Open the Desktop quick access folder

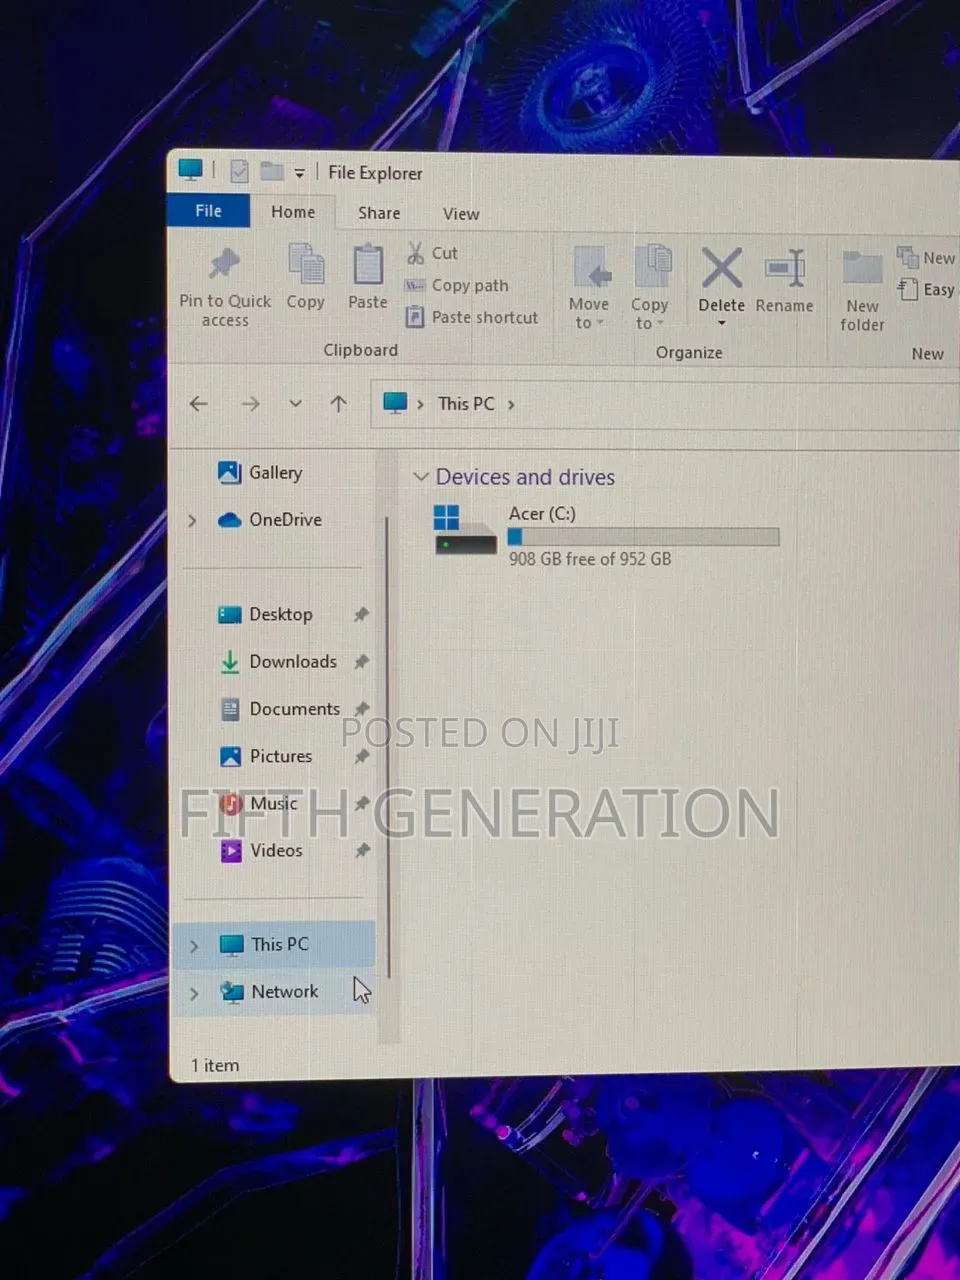[x=265, y=614]
